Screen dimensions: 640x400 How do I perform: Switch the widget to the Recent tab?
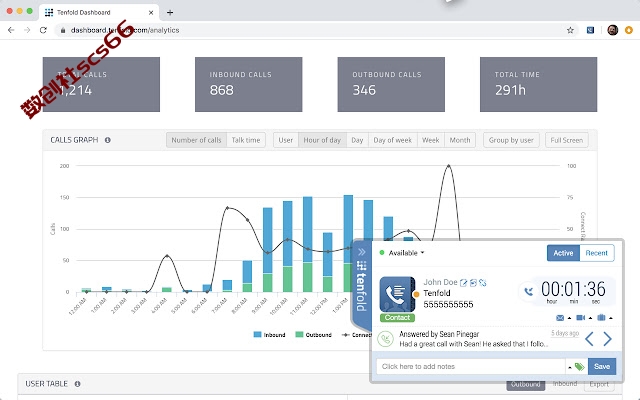(x=596, y=253)
